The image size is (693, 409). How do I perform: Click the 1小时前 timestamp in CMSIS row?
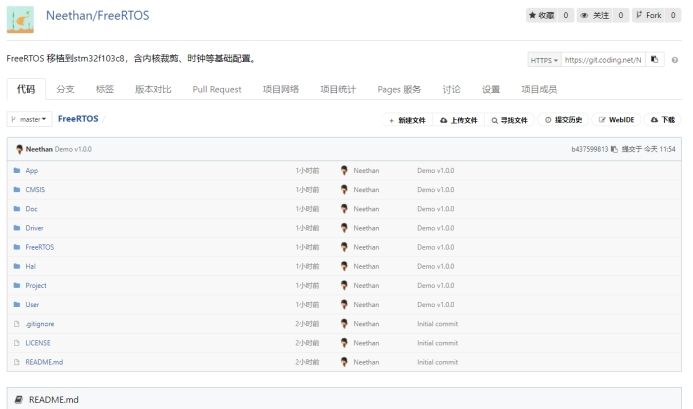(x=307, y=190)
